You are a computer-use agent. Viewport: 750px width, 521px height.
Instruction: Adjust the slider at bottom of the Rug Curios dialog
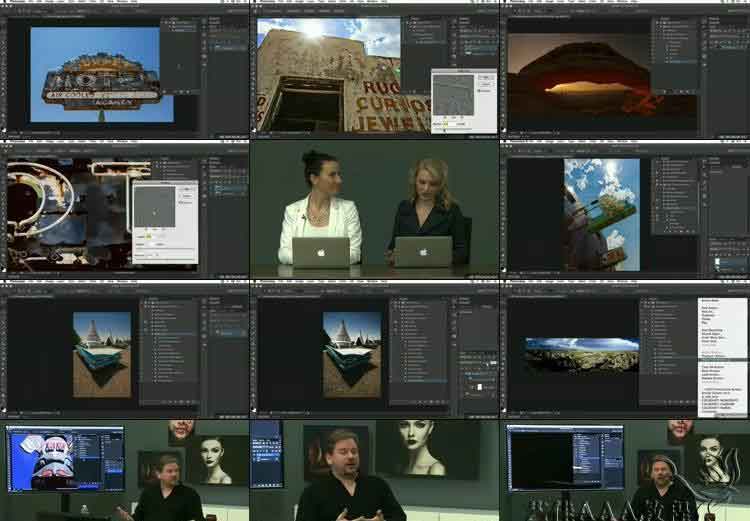pyautogui.click(x=446, y=129)
